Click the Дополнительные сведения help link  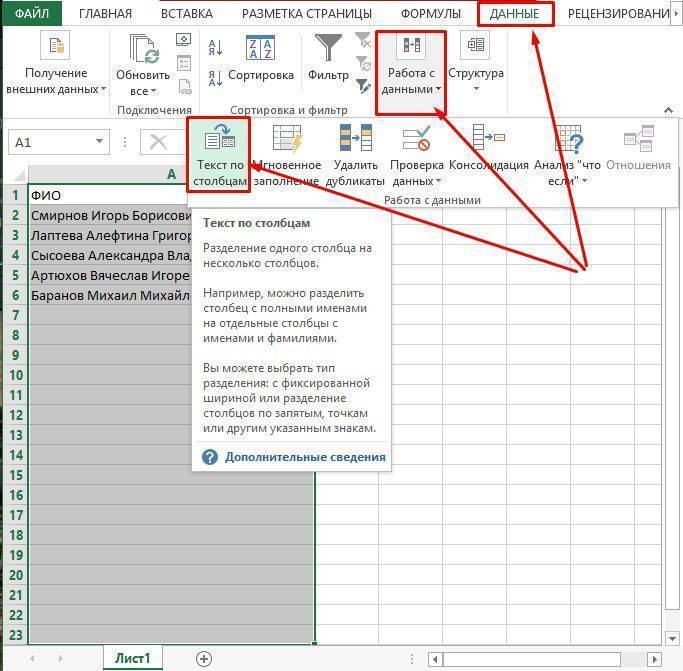(304, 457)
